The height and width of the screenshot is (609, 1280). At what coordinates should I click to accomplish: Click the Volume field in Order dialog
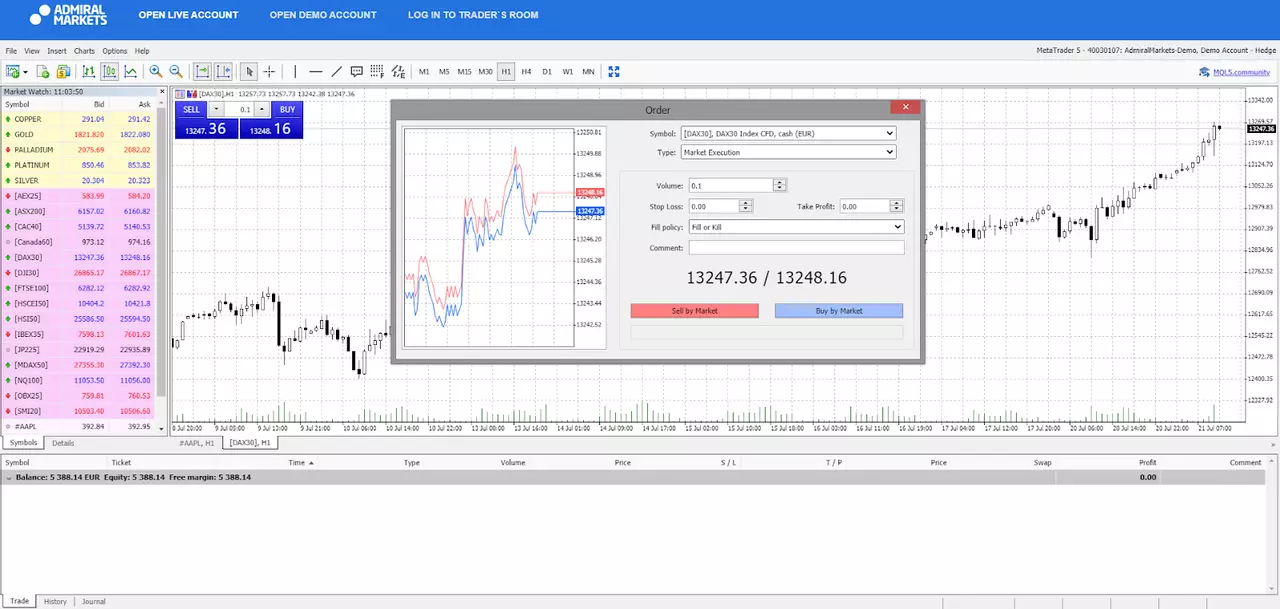(730, 185)
